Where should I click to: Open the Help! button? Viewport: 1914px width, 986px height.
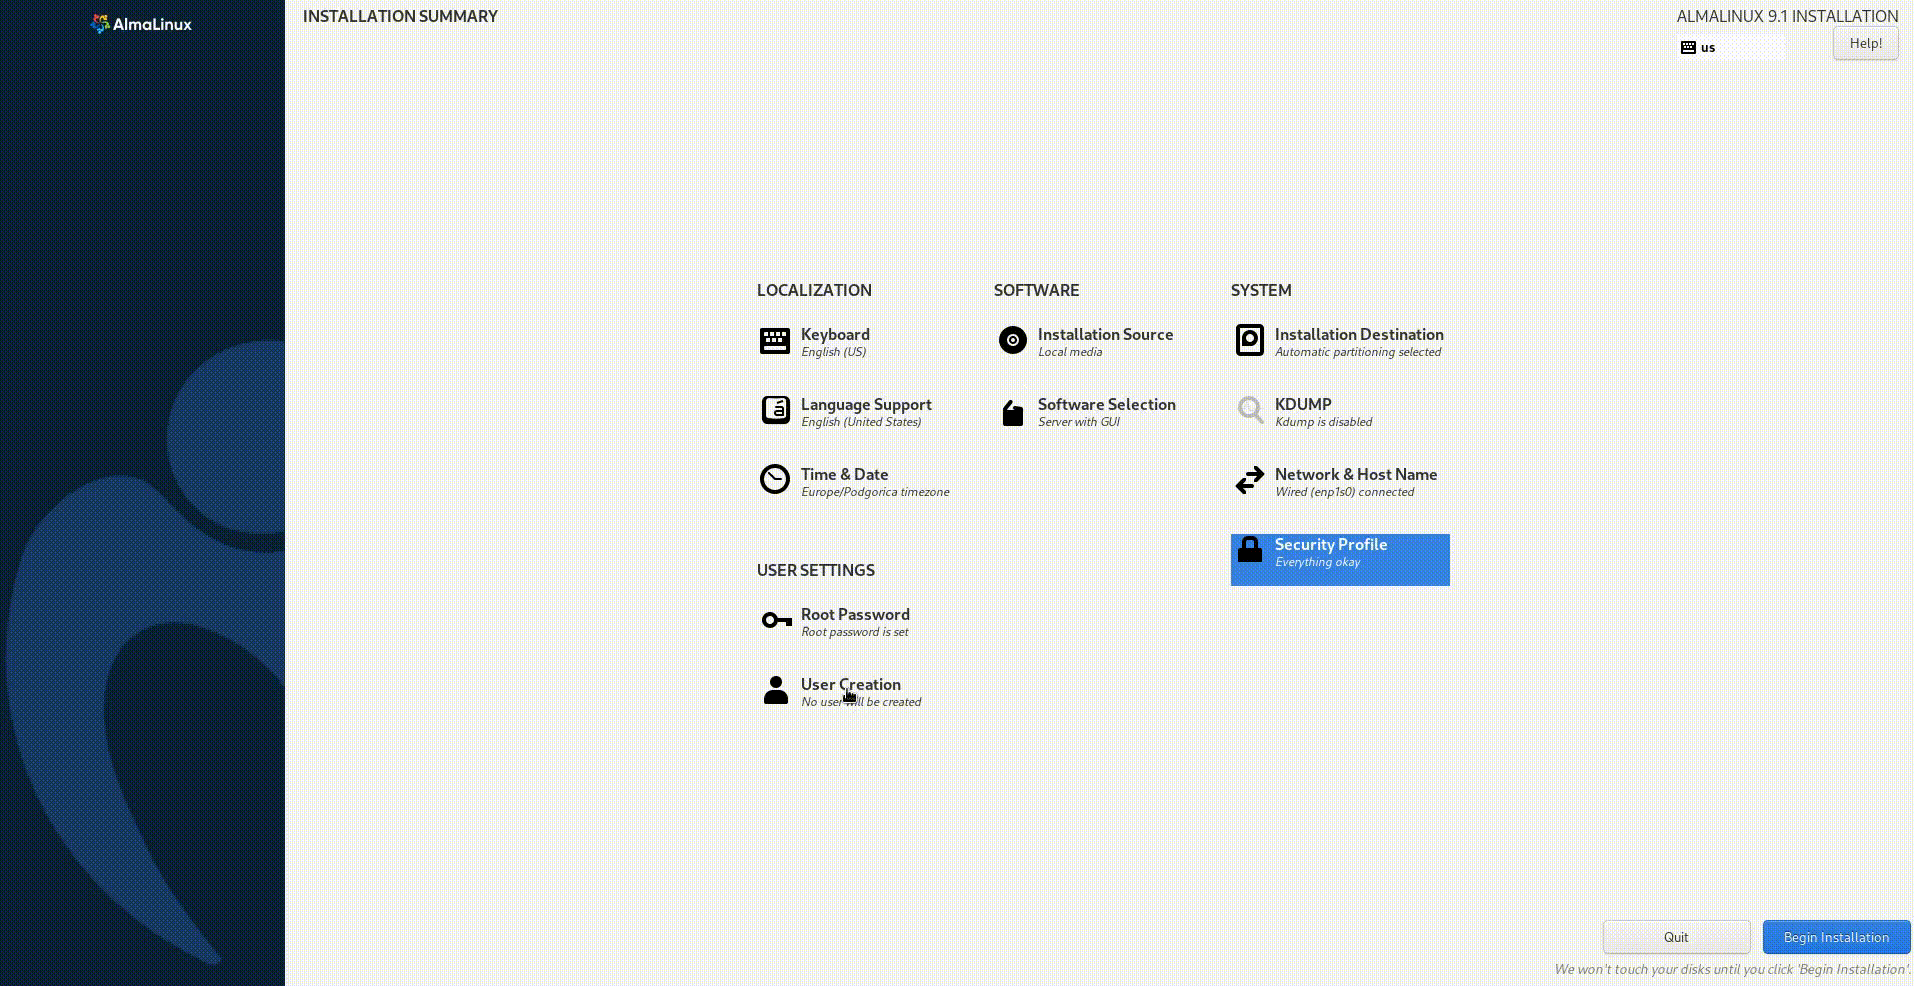pos(1865,43)
